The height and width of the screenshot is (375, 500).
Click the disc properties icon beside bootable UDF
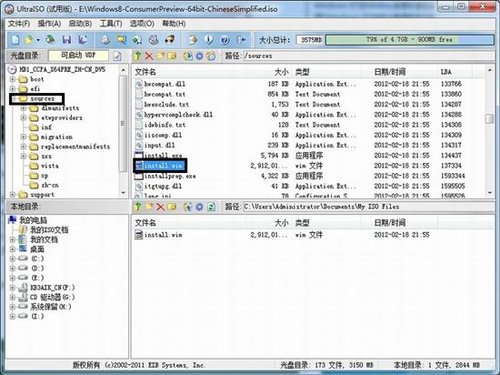(x=117, y=56)
